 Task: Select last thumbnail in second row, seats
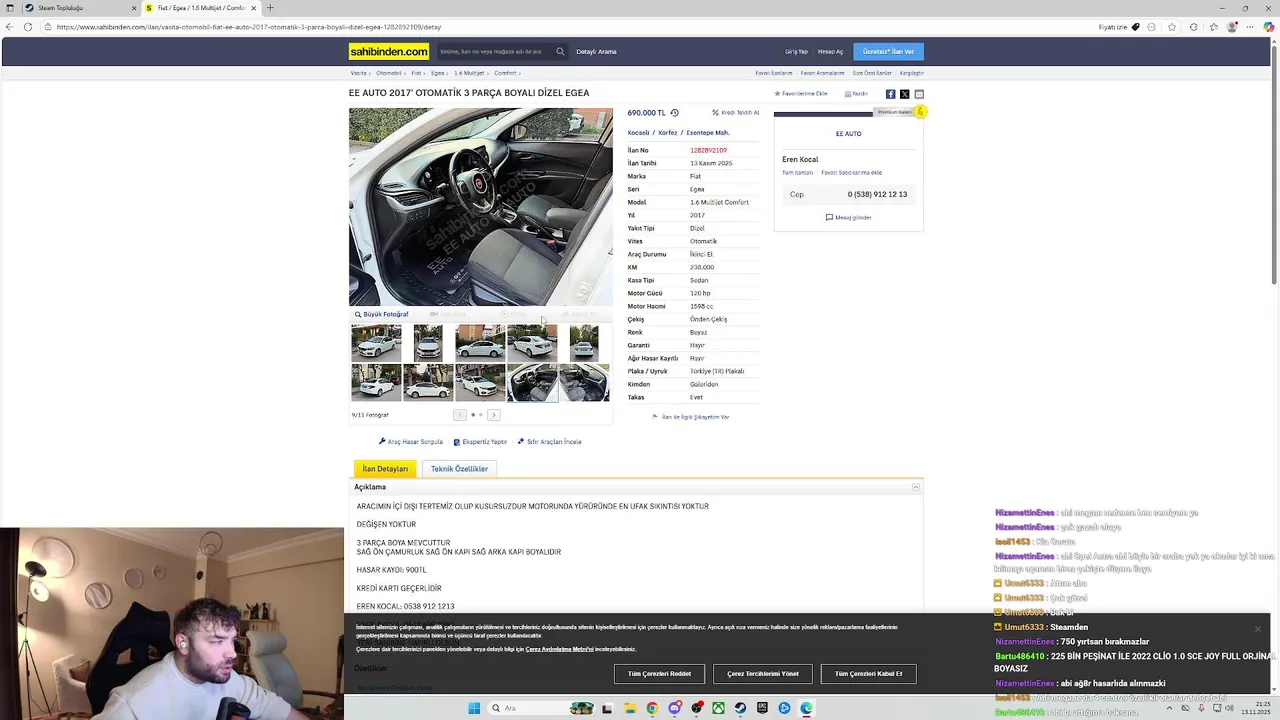click(x=584, y=383)
